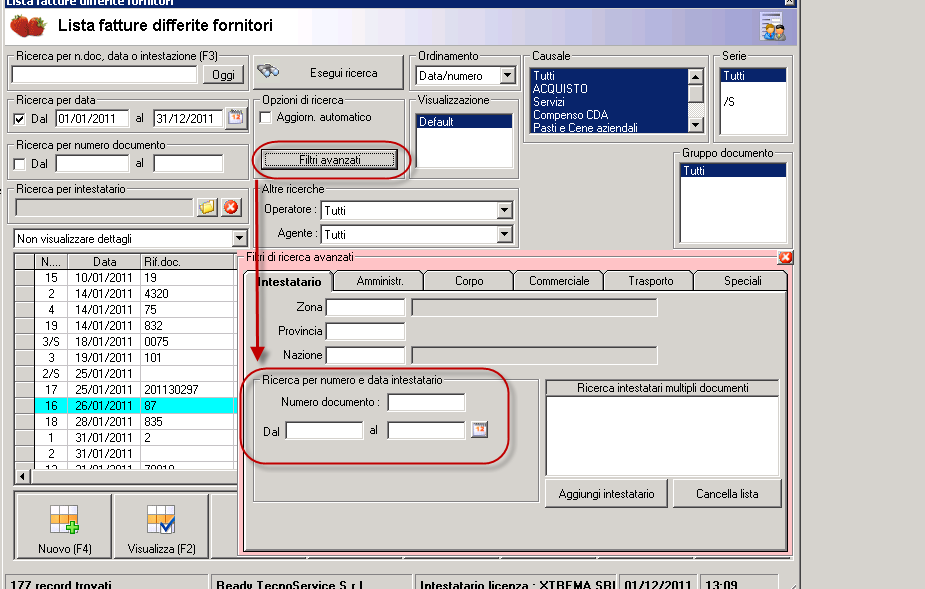Click the Causale list scroll up arrow
This screenshot has height=589, width=925.
coord(696,76)
